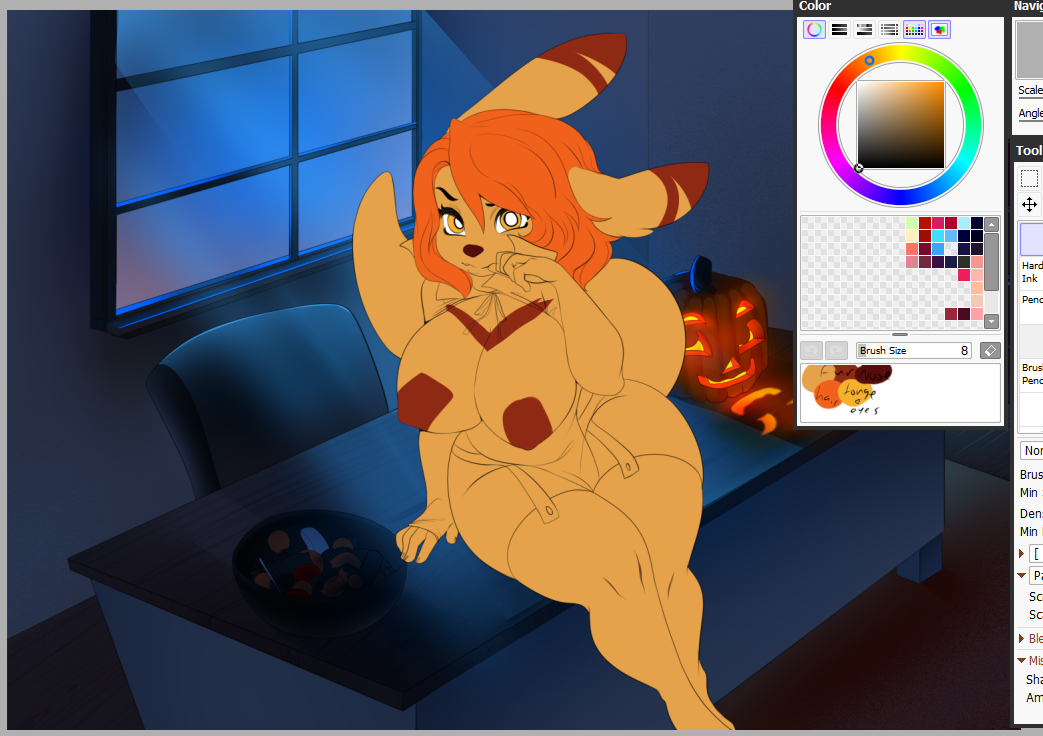The height and width of the screenshot is (736, 1043).
Task: Click inside the color scratchpad area
Action: pyautogui.click(x=901, y=393)
